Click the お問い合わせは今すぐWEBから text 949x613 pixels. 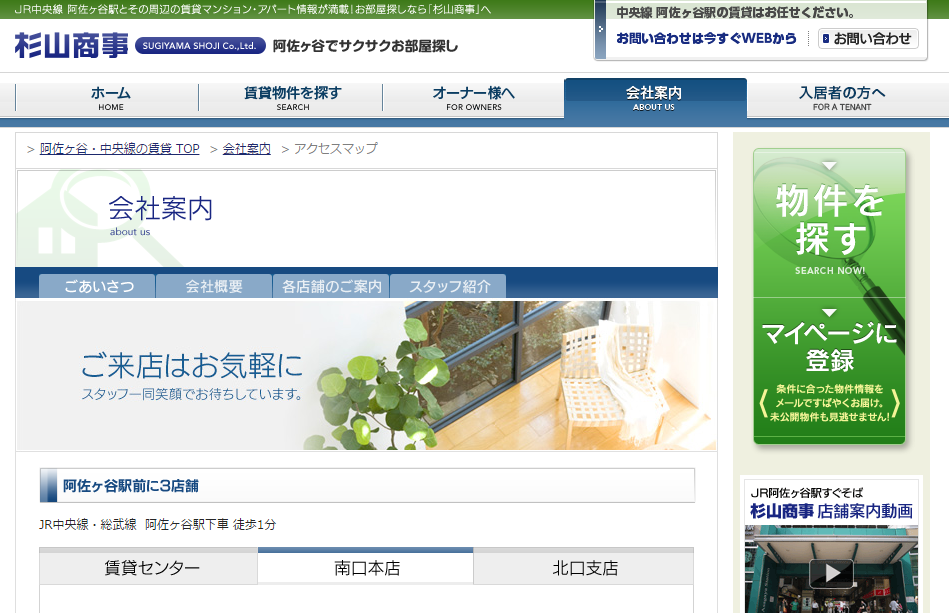(x=706, y=38)
